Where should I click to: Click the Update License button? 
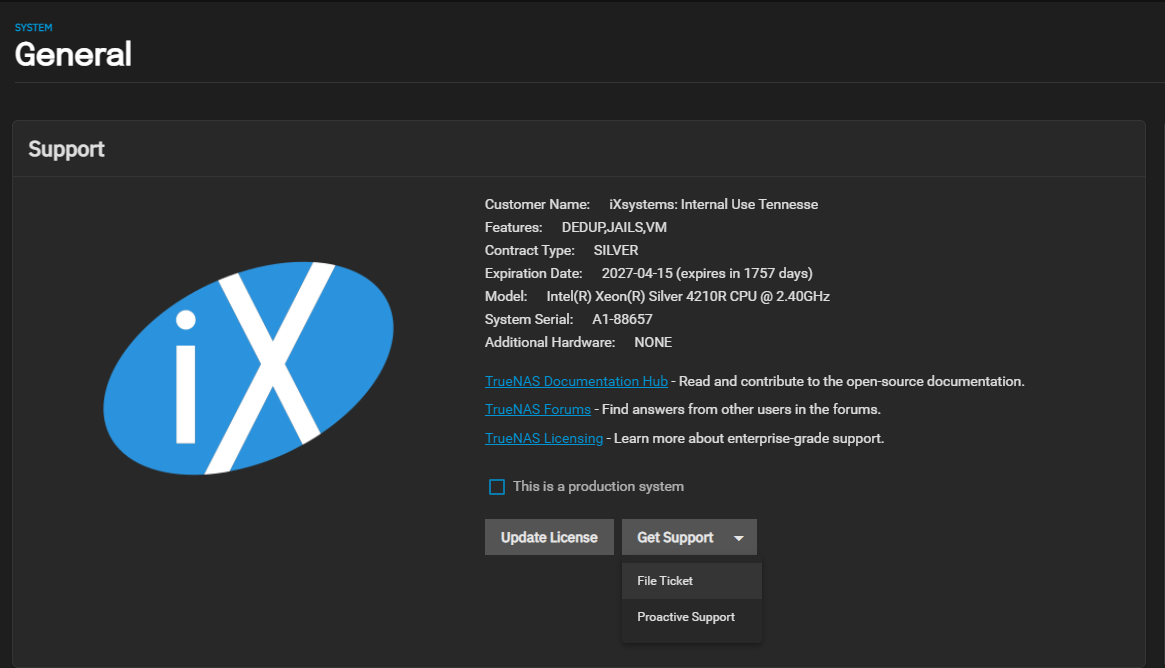pyautogui.click(x=549, y=537)
